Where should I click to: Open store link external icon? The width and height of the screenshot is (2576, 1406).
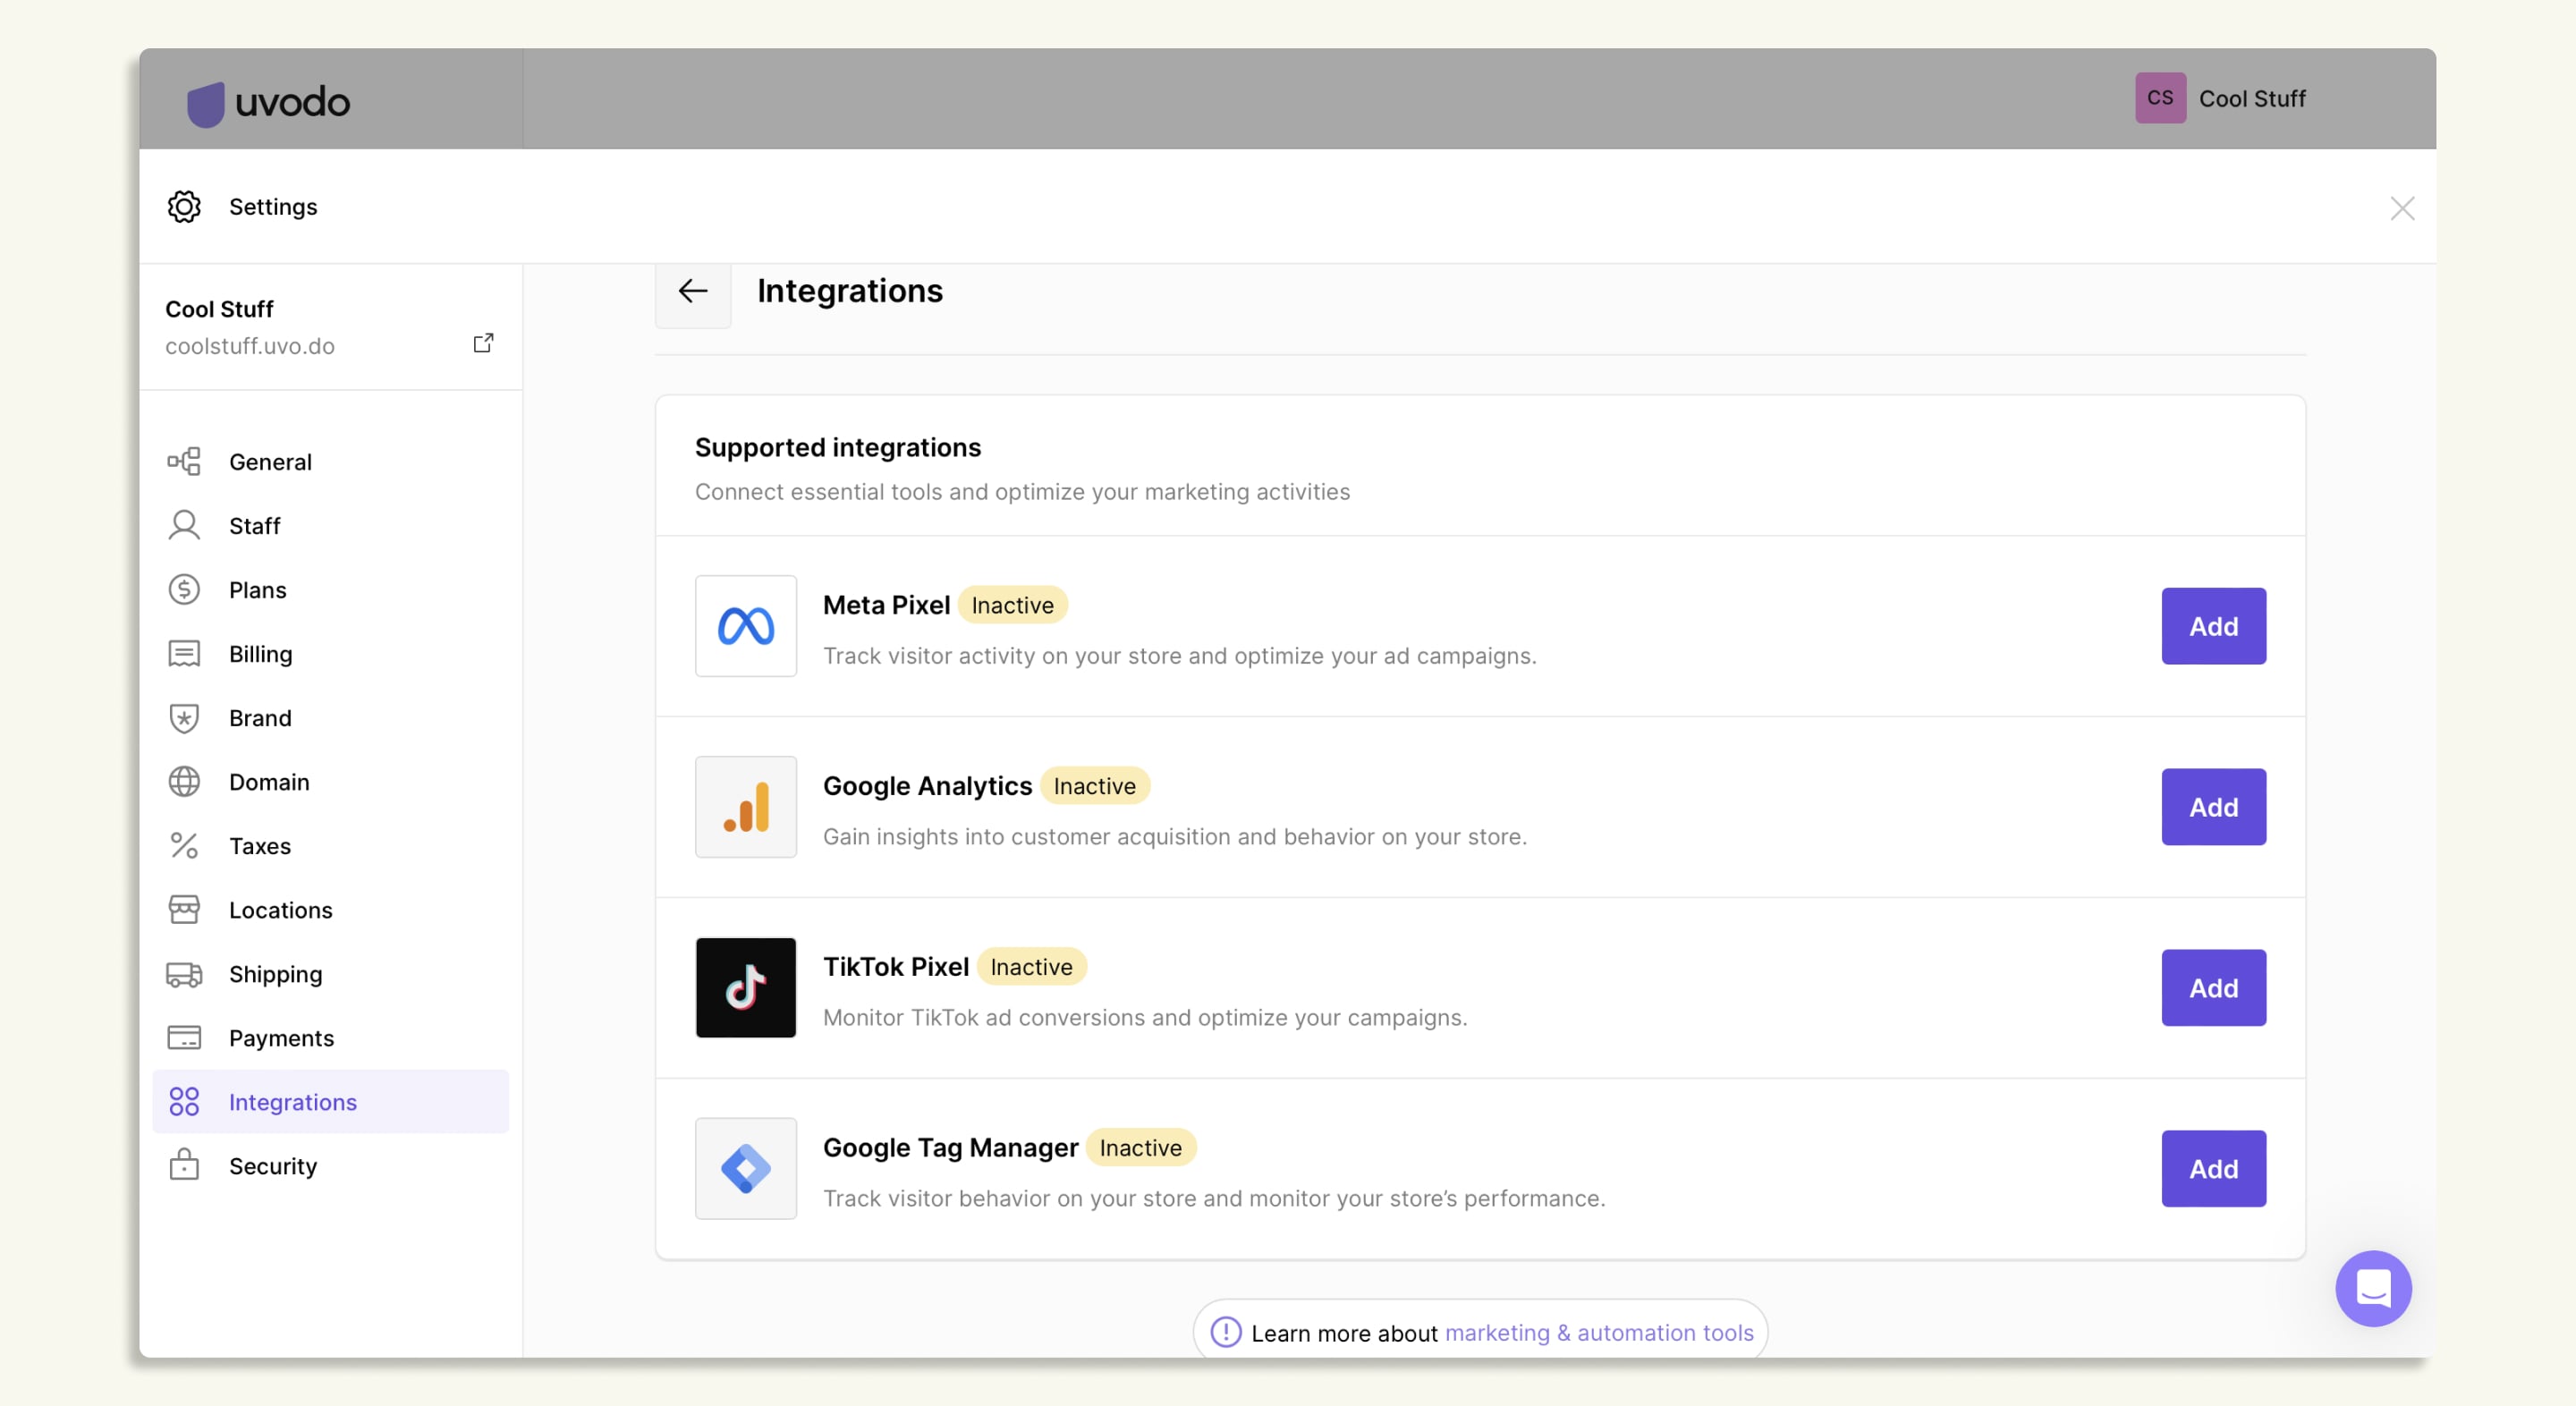coord(483,343)
